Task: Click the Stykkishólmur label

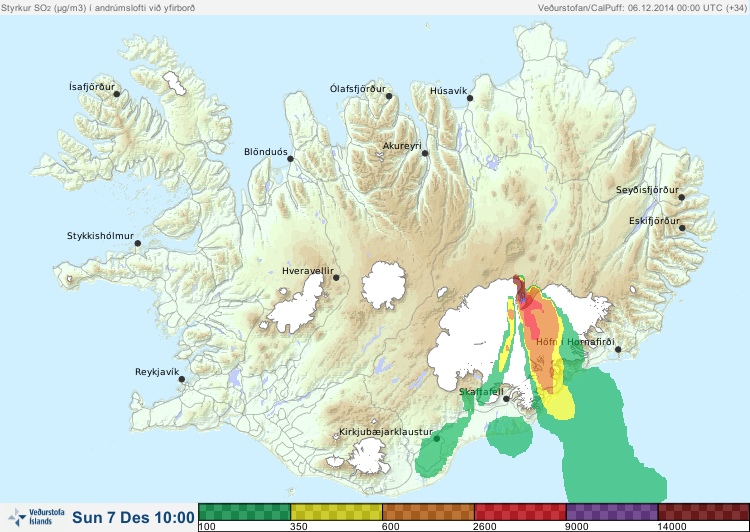Action: 100,236
